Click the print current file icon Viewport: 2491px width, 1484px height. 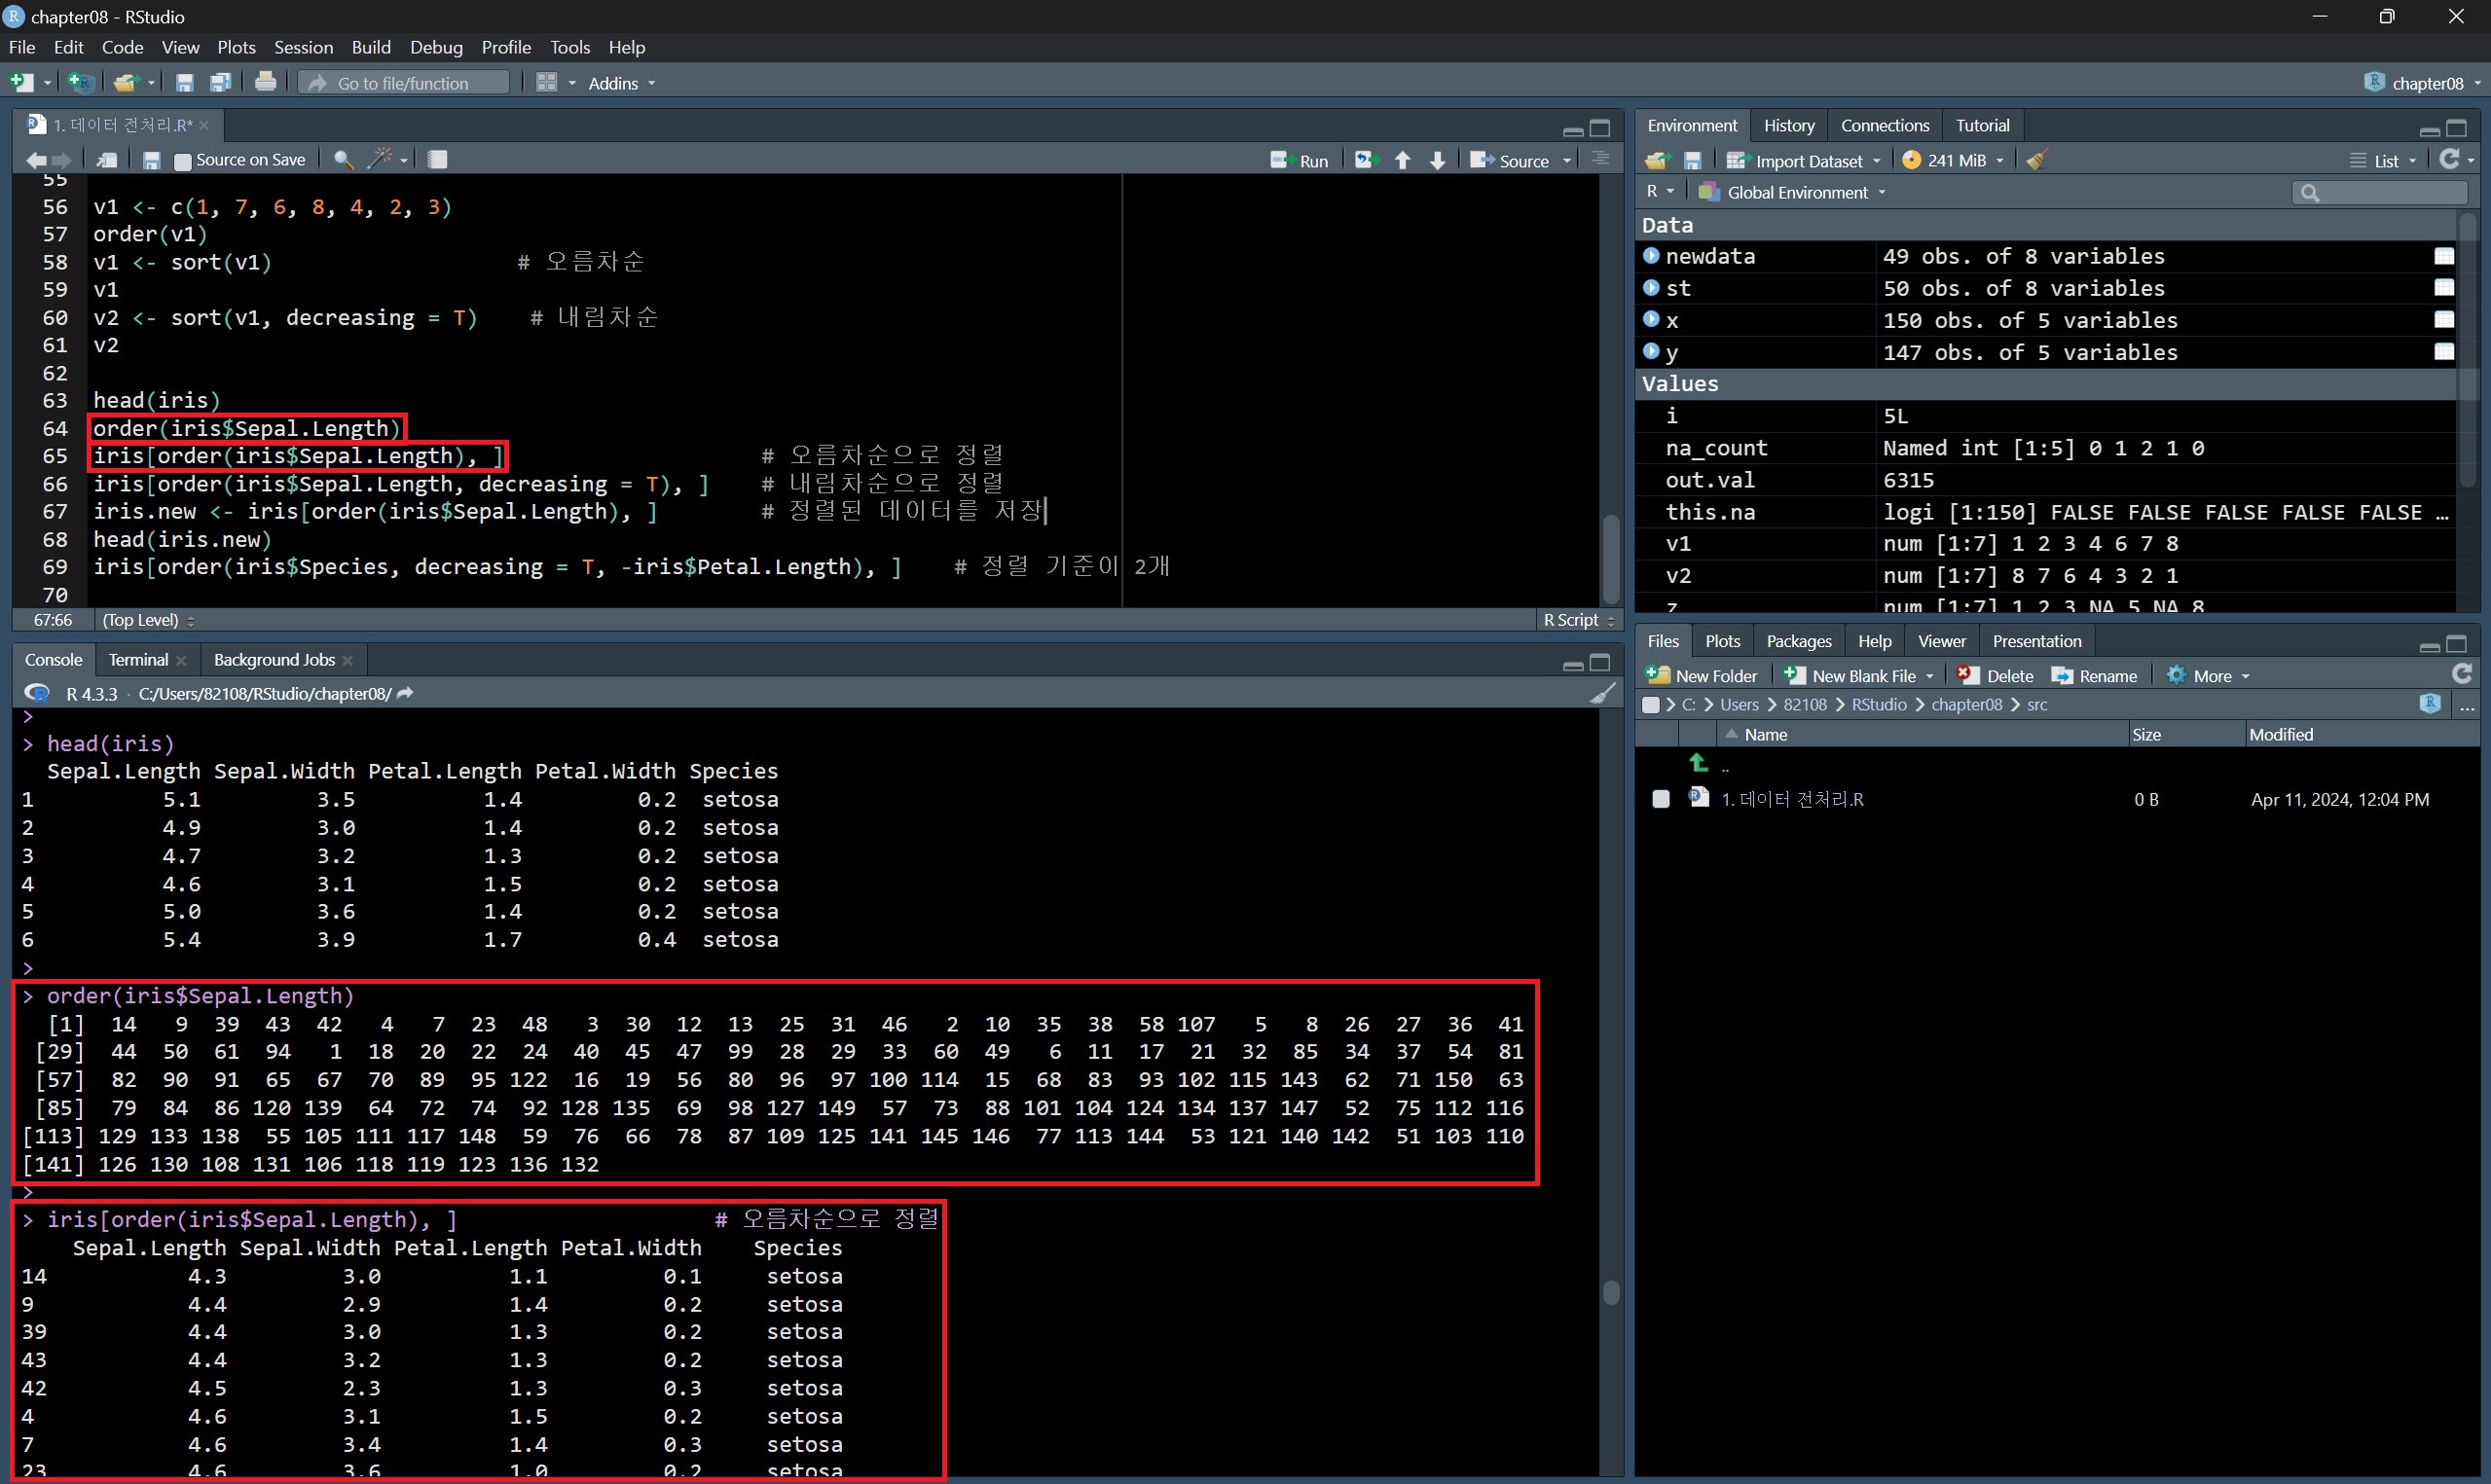point(265,83)
